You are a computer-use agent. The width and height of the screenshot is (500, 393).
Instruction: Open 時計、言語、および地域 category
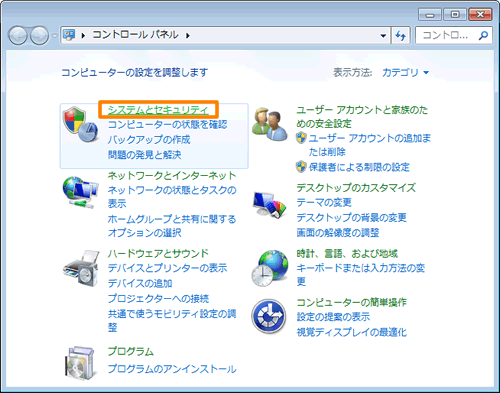(347, 254)
